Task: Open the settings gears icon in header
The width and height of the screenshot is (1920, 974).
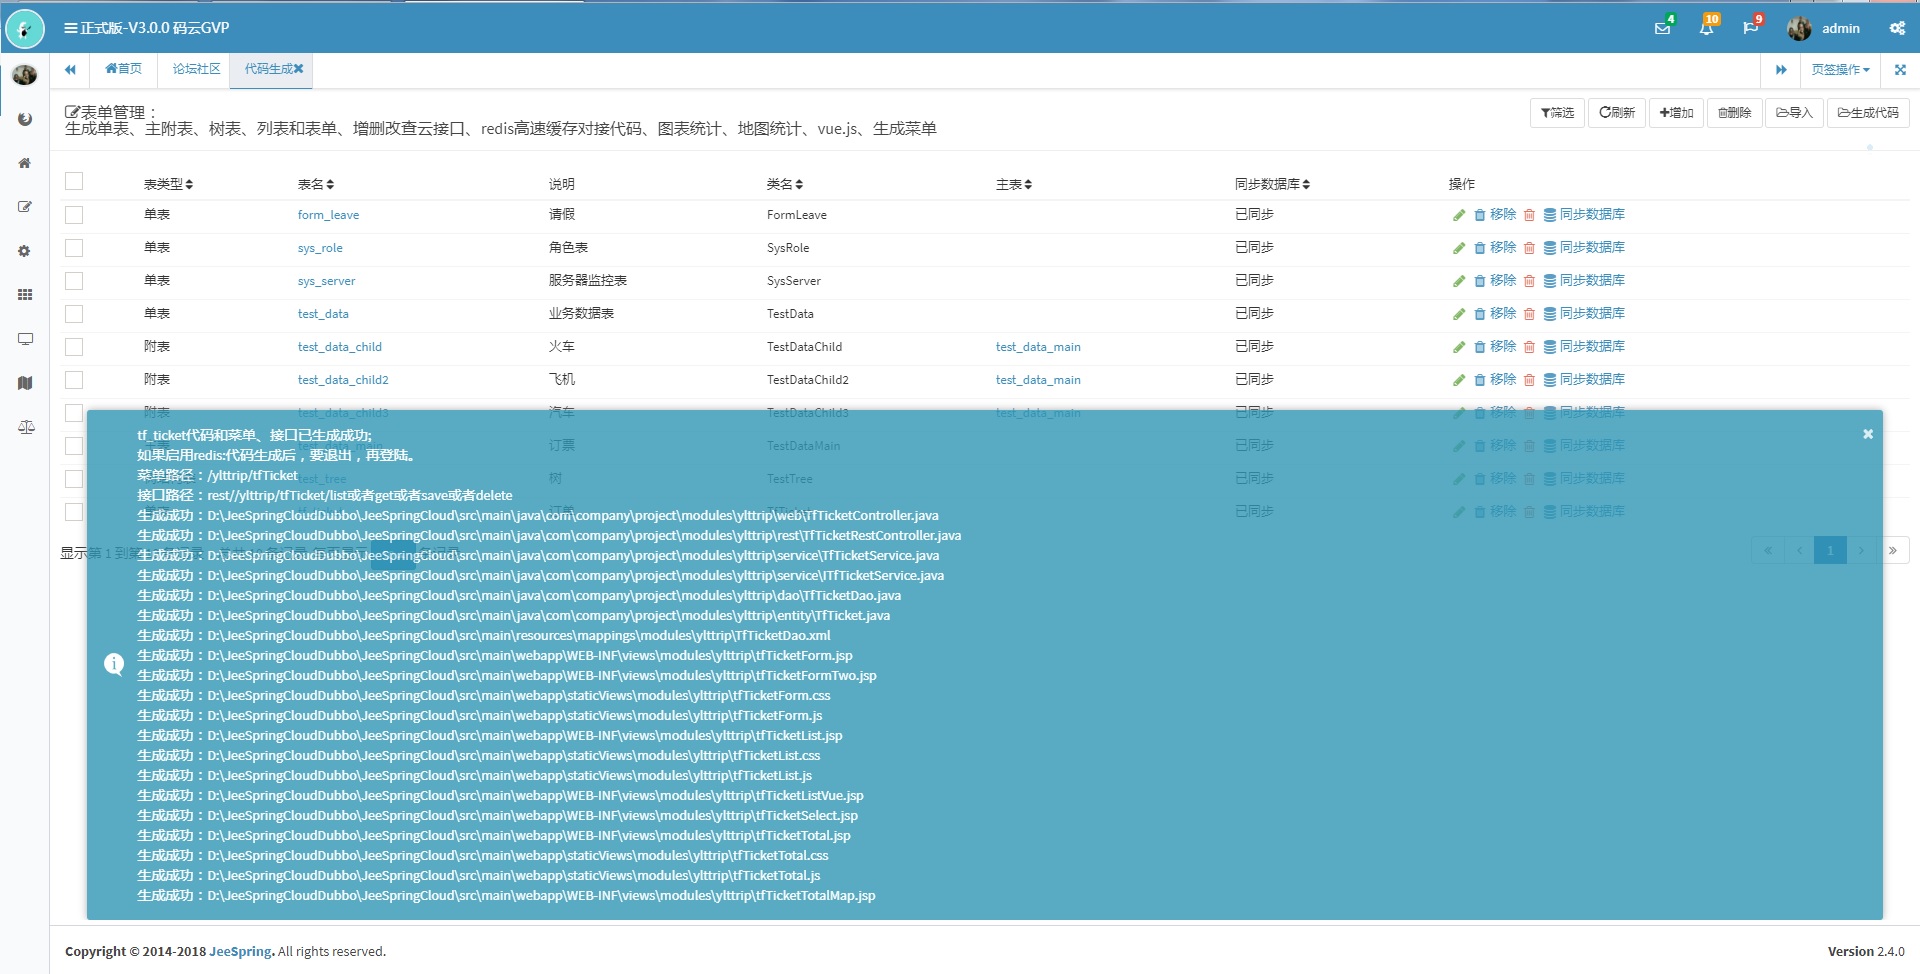Action: tap(1897, 28)
